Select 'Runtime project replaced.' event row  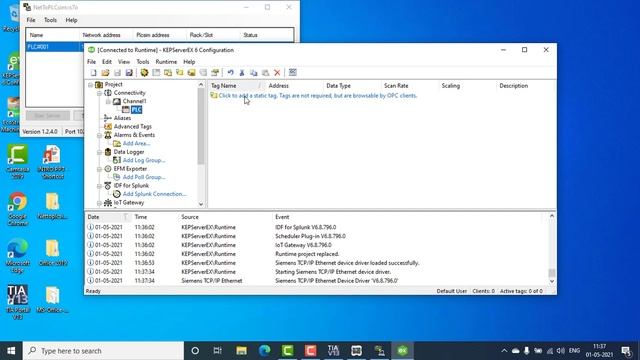pos(307,254)
